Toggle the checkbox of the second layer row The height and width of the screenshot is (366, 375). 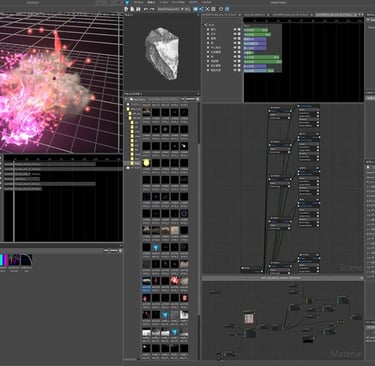[208, 34]
